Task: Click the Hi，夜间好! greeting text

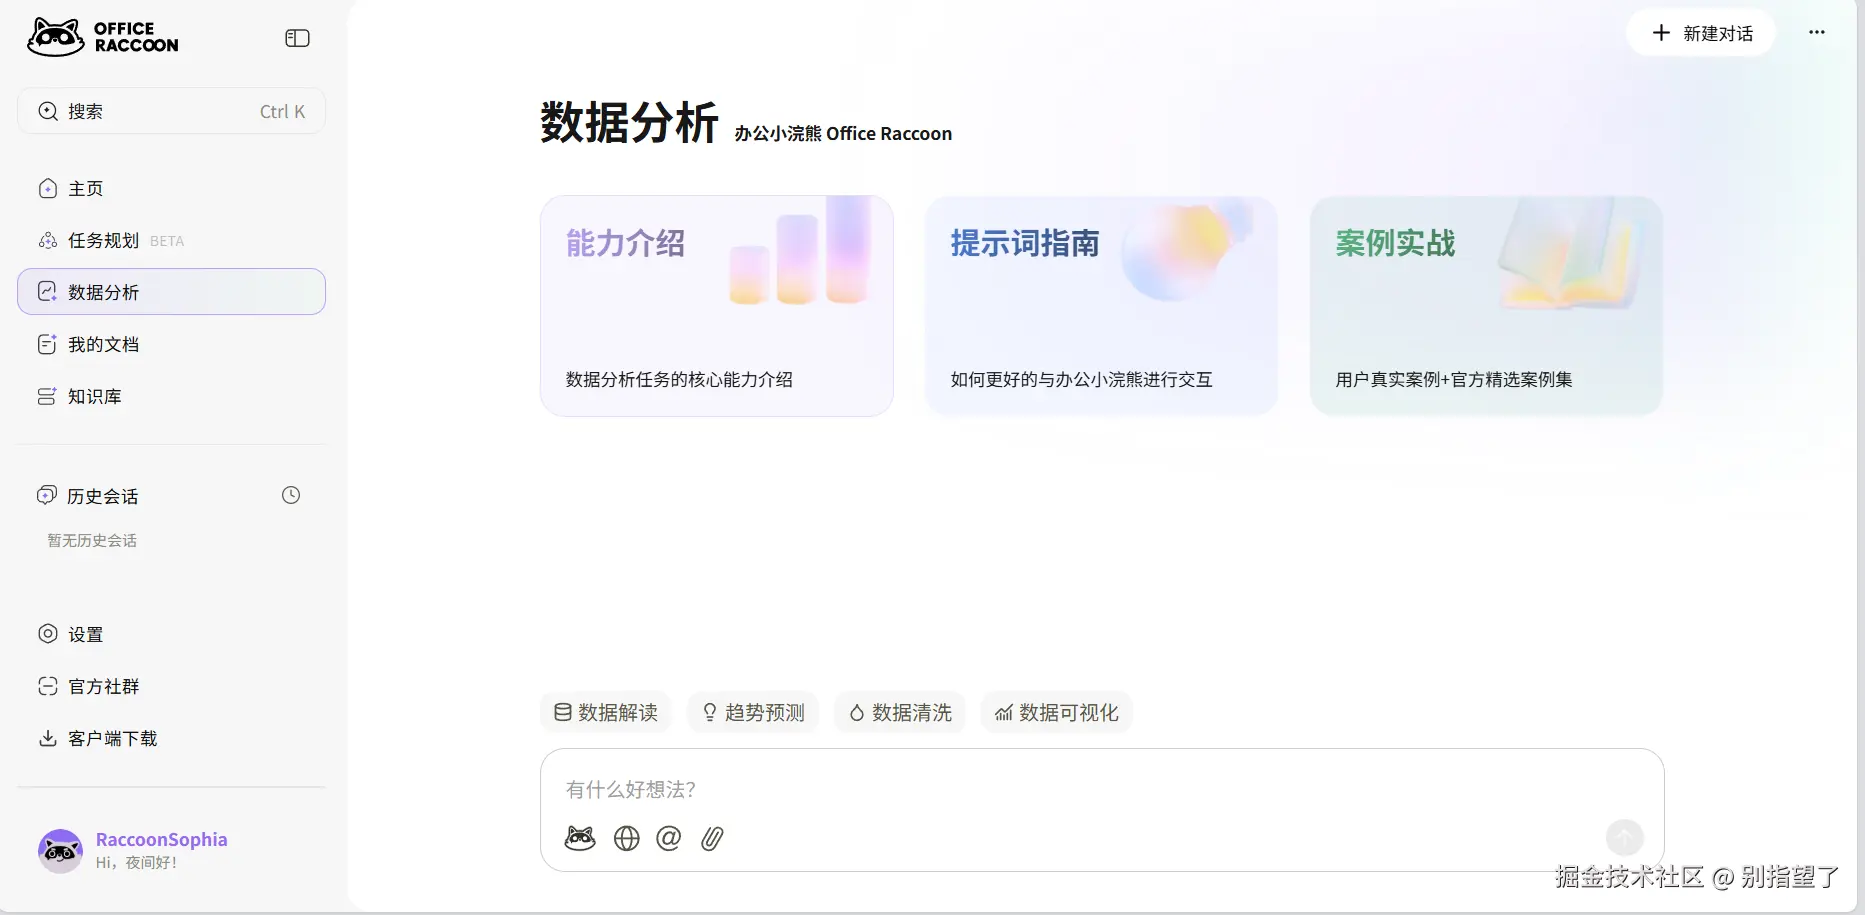Action: click(136, 863)
